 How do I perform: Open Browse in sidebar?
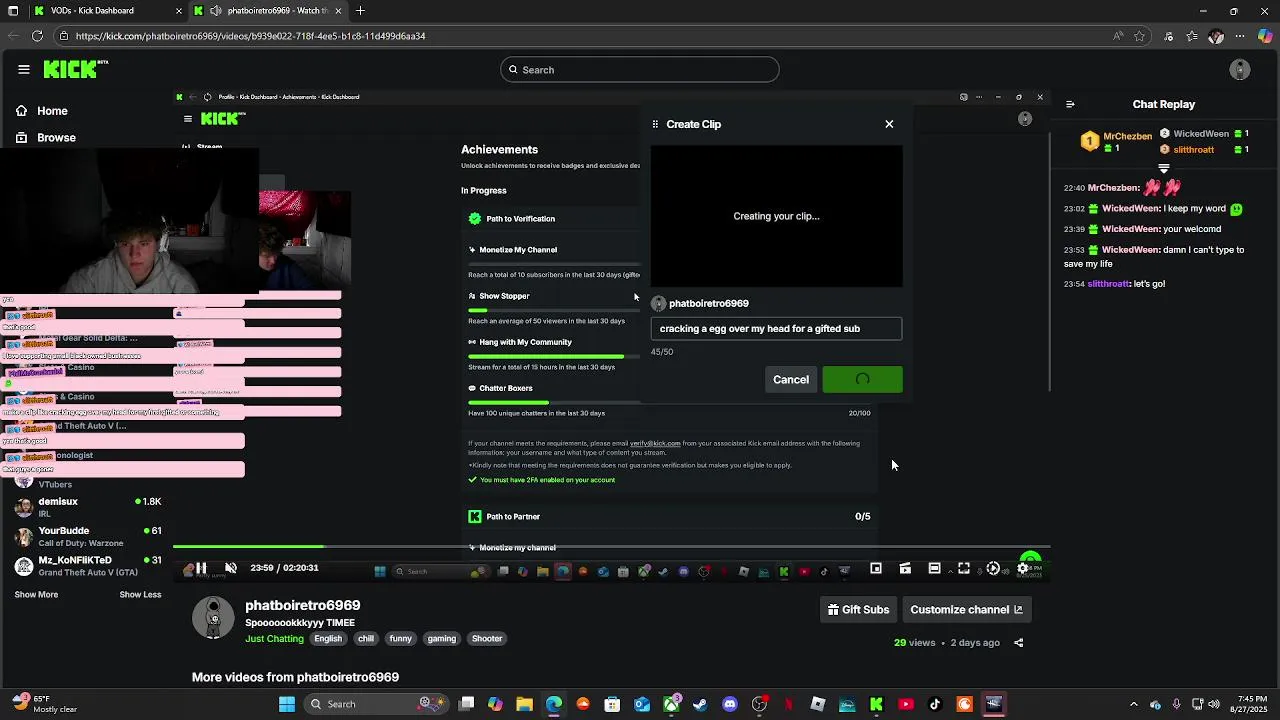46,138
